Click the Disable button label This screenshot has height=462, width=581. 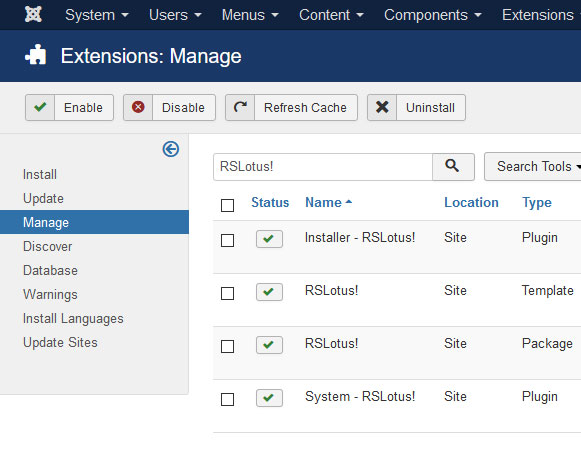[x=183, y=107]
